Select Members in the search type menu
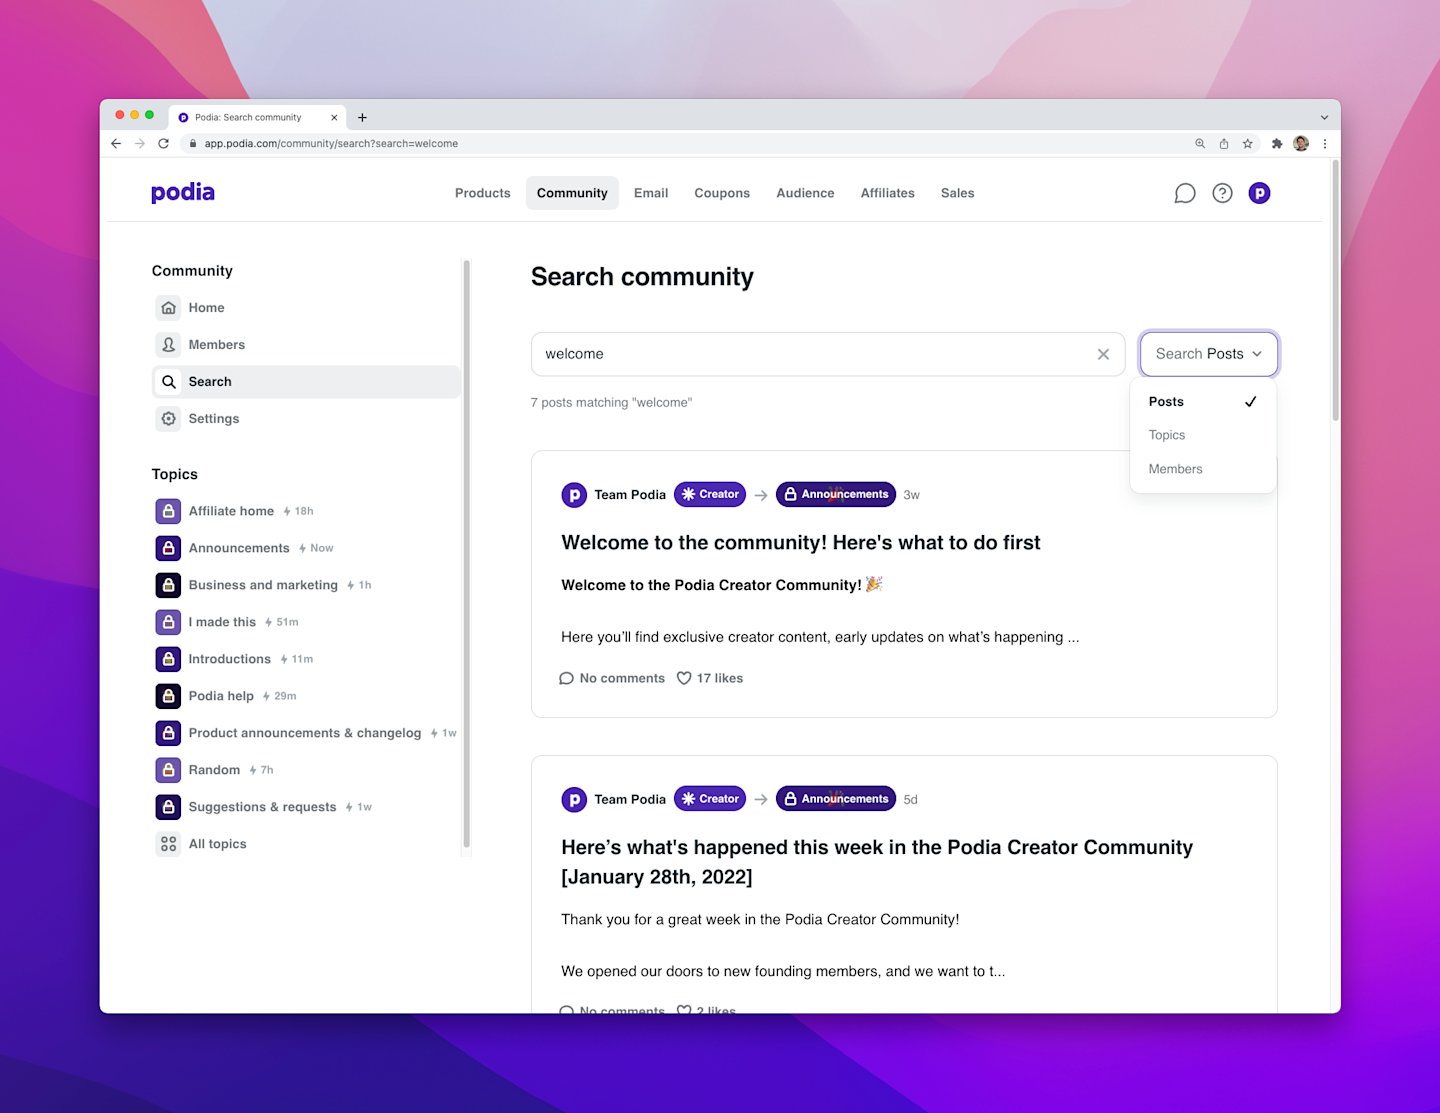Screen dimensions: 1440x1113 [x=1203, y=469]
